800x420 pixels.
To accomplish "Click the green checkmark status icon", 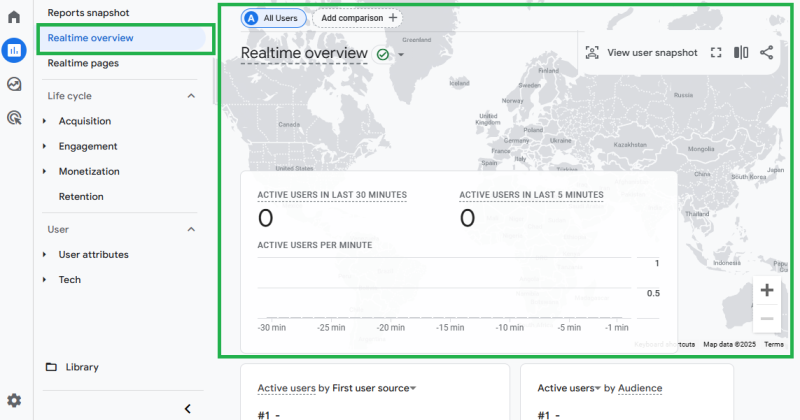I will click(383, 54).
